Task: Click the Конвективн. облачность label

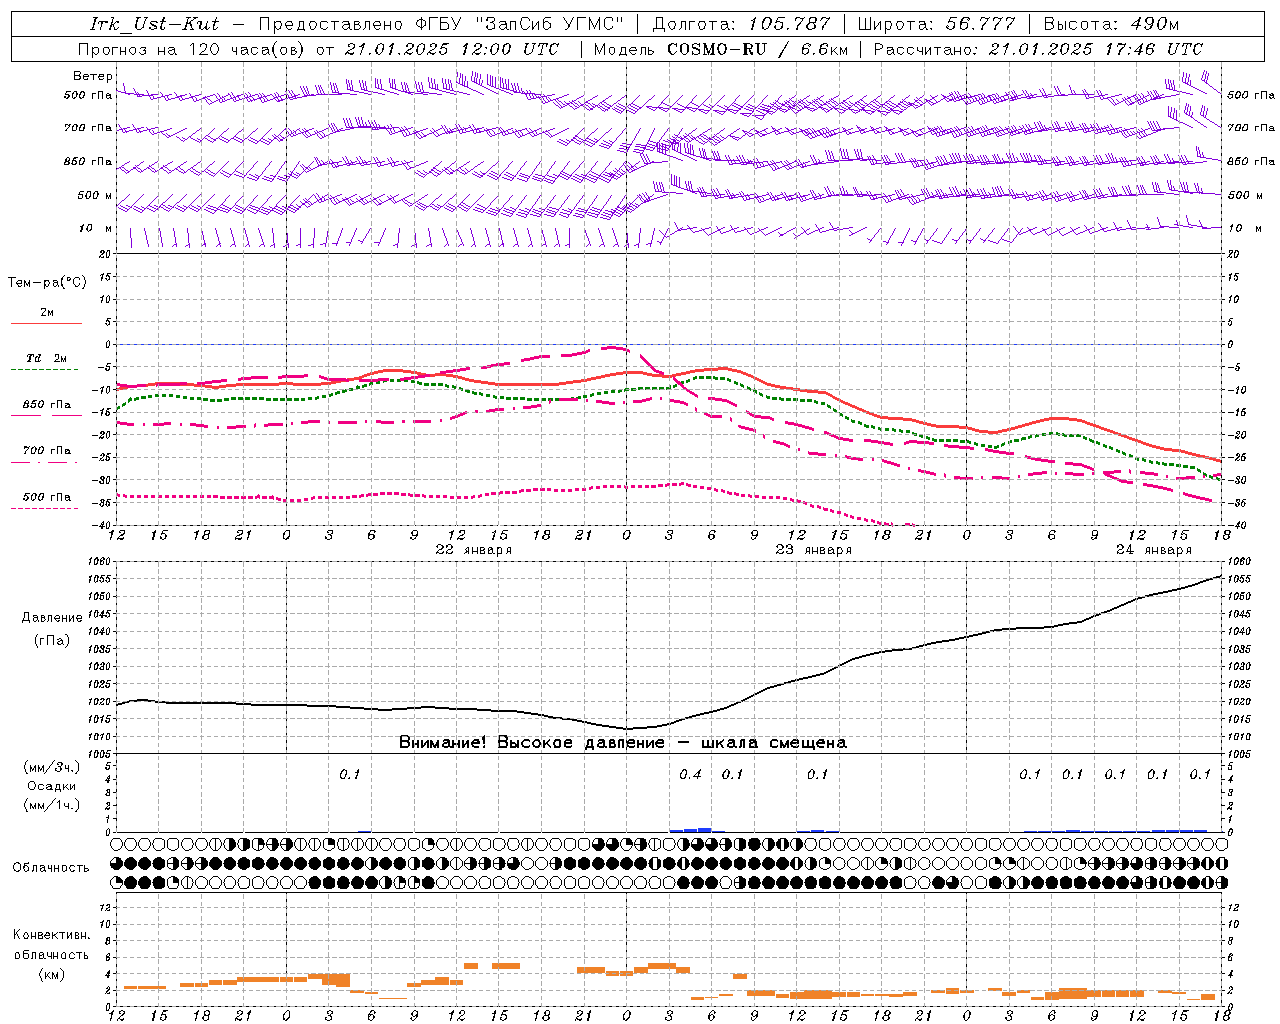Action: (51, 945)
